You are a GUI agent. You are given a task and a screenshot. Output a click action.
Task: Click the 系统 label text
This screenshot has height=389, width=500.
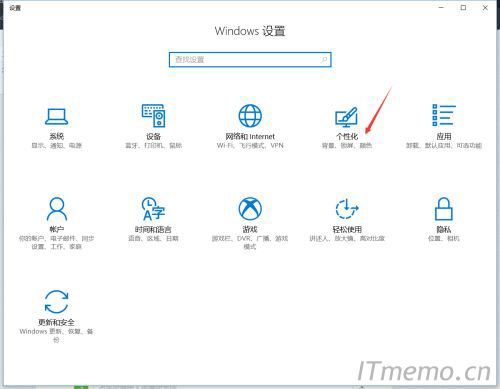pyautogui.click(x=57, y=136)
